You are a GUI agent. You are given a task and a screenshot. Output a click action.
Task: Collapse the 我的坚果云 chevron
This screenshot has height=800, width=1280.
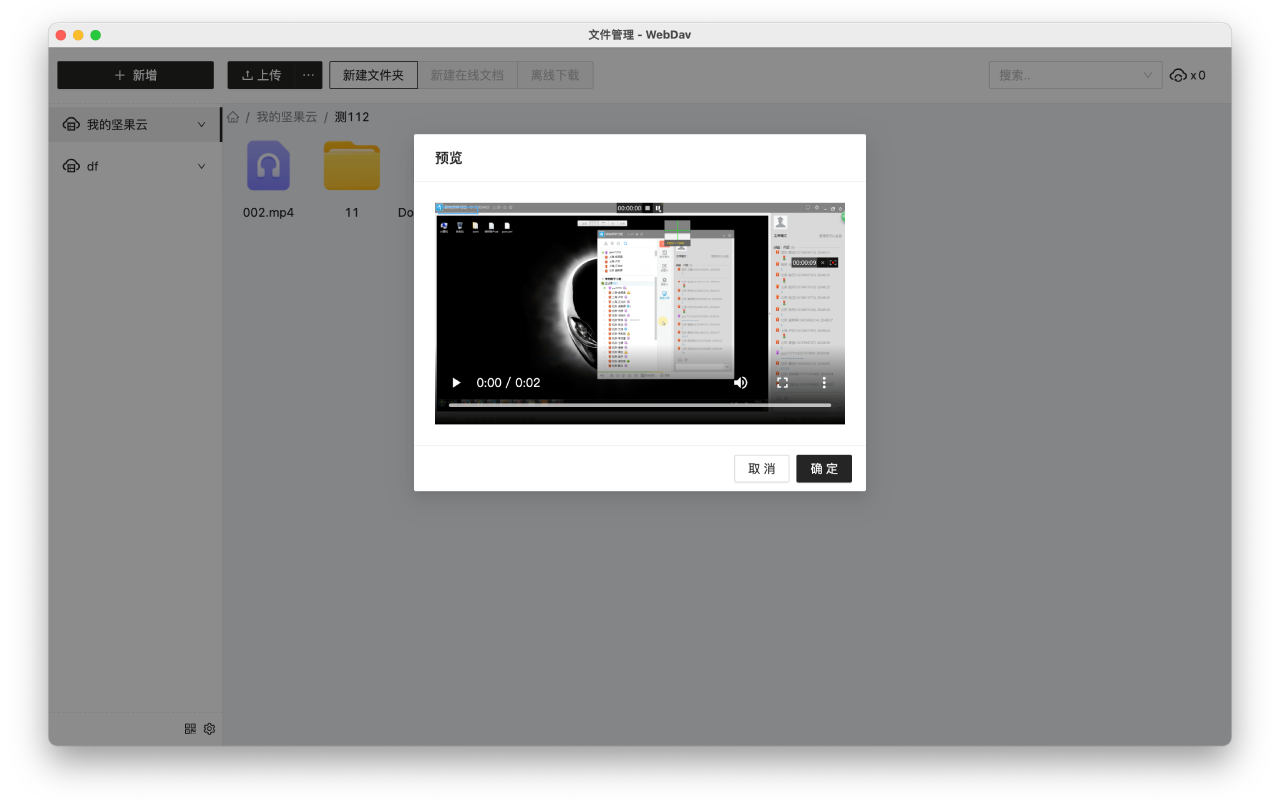point(201,124)
